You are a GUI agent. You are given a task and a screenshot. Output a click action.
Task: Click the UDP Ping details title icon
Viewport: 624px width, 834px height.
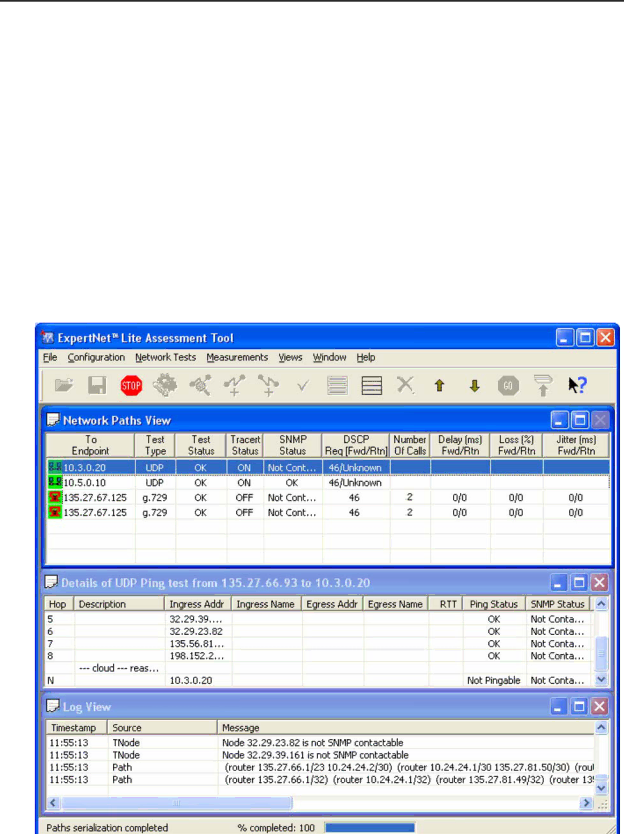point(51,582)
